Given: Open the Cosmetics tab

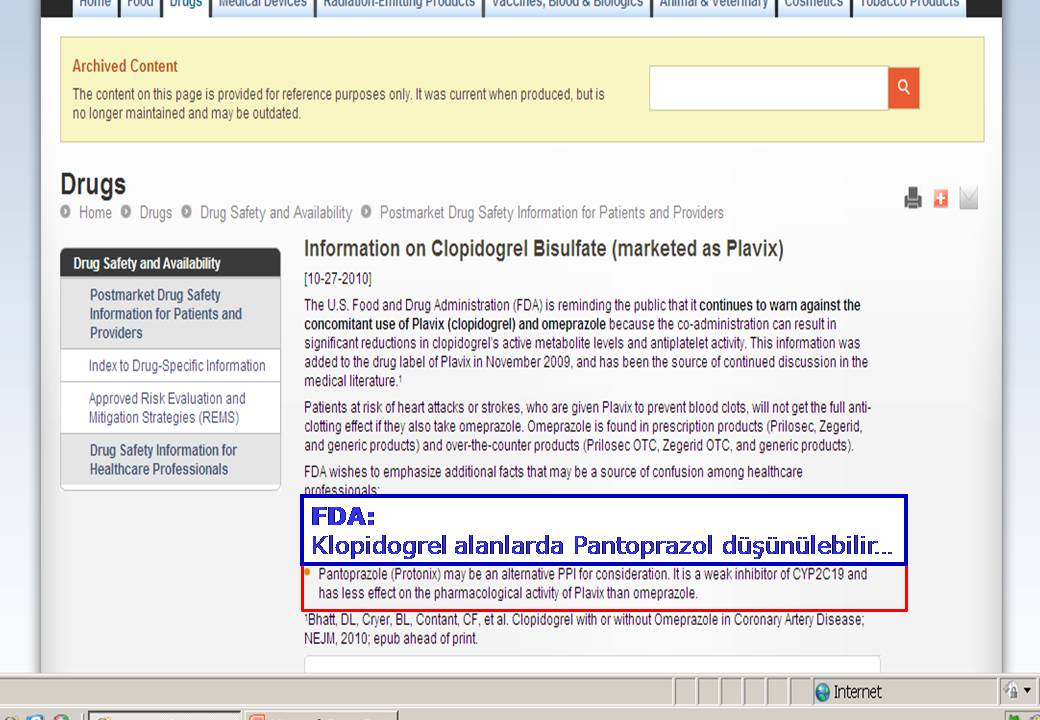Looking at the screenshot, I should coord(813,5).
